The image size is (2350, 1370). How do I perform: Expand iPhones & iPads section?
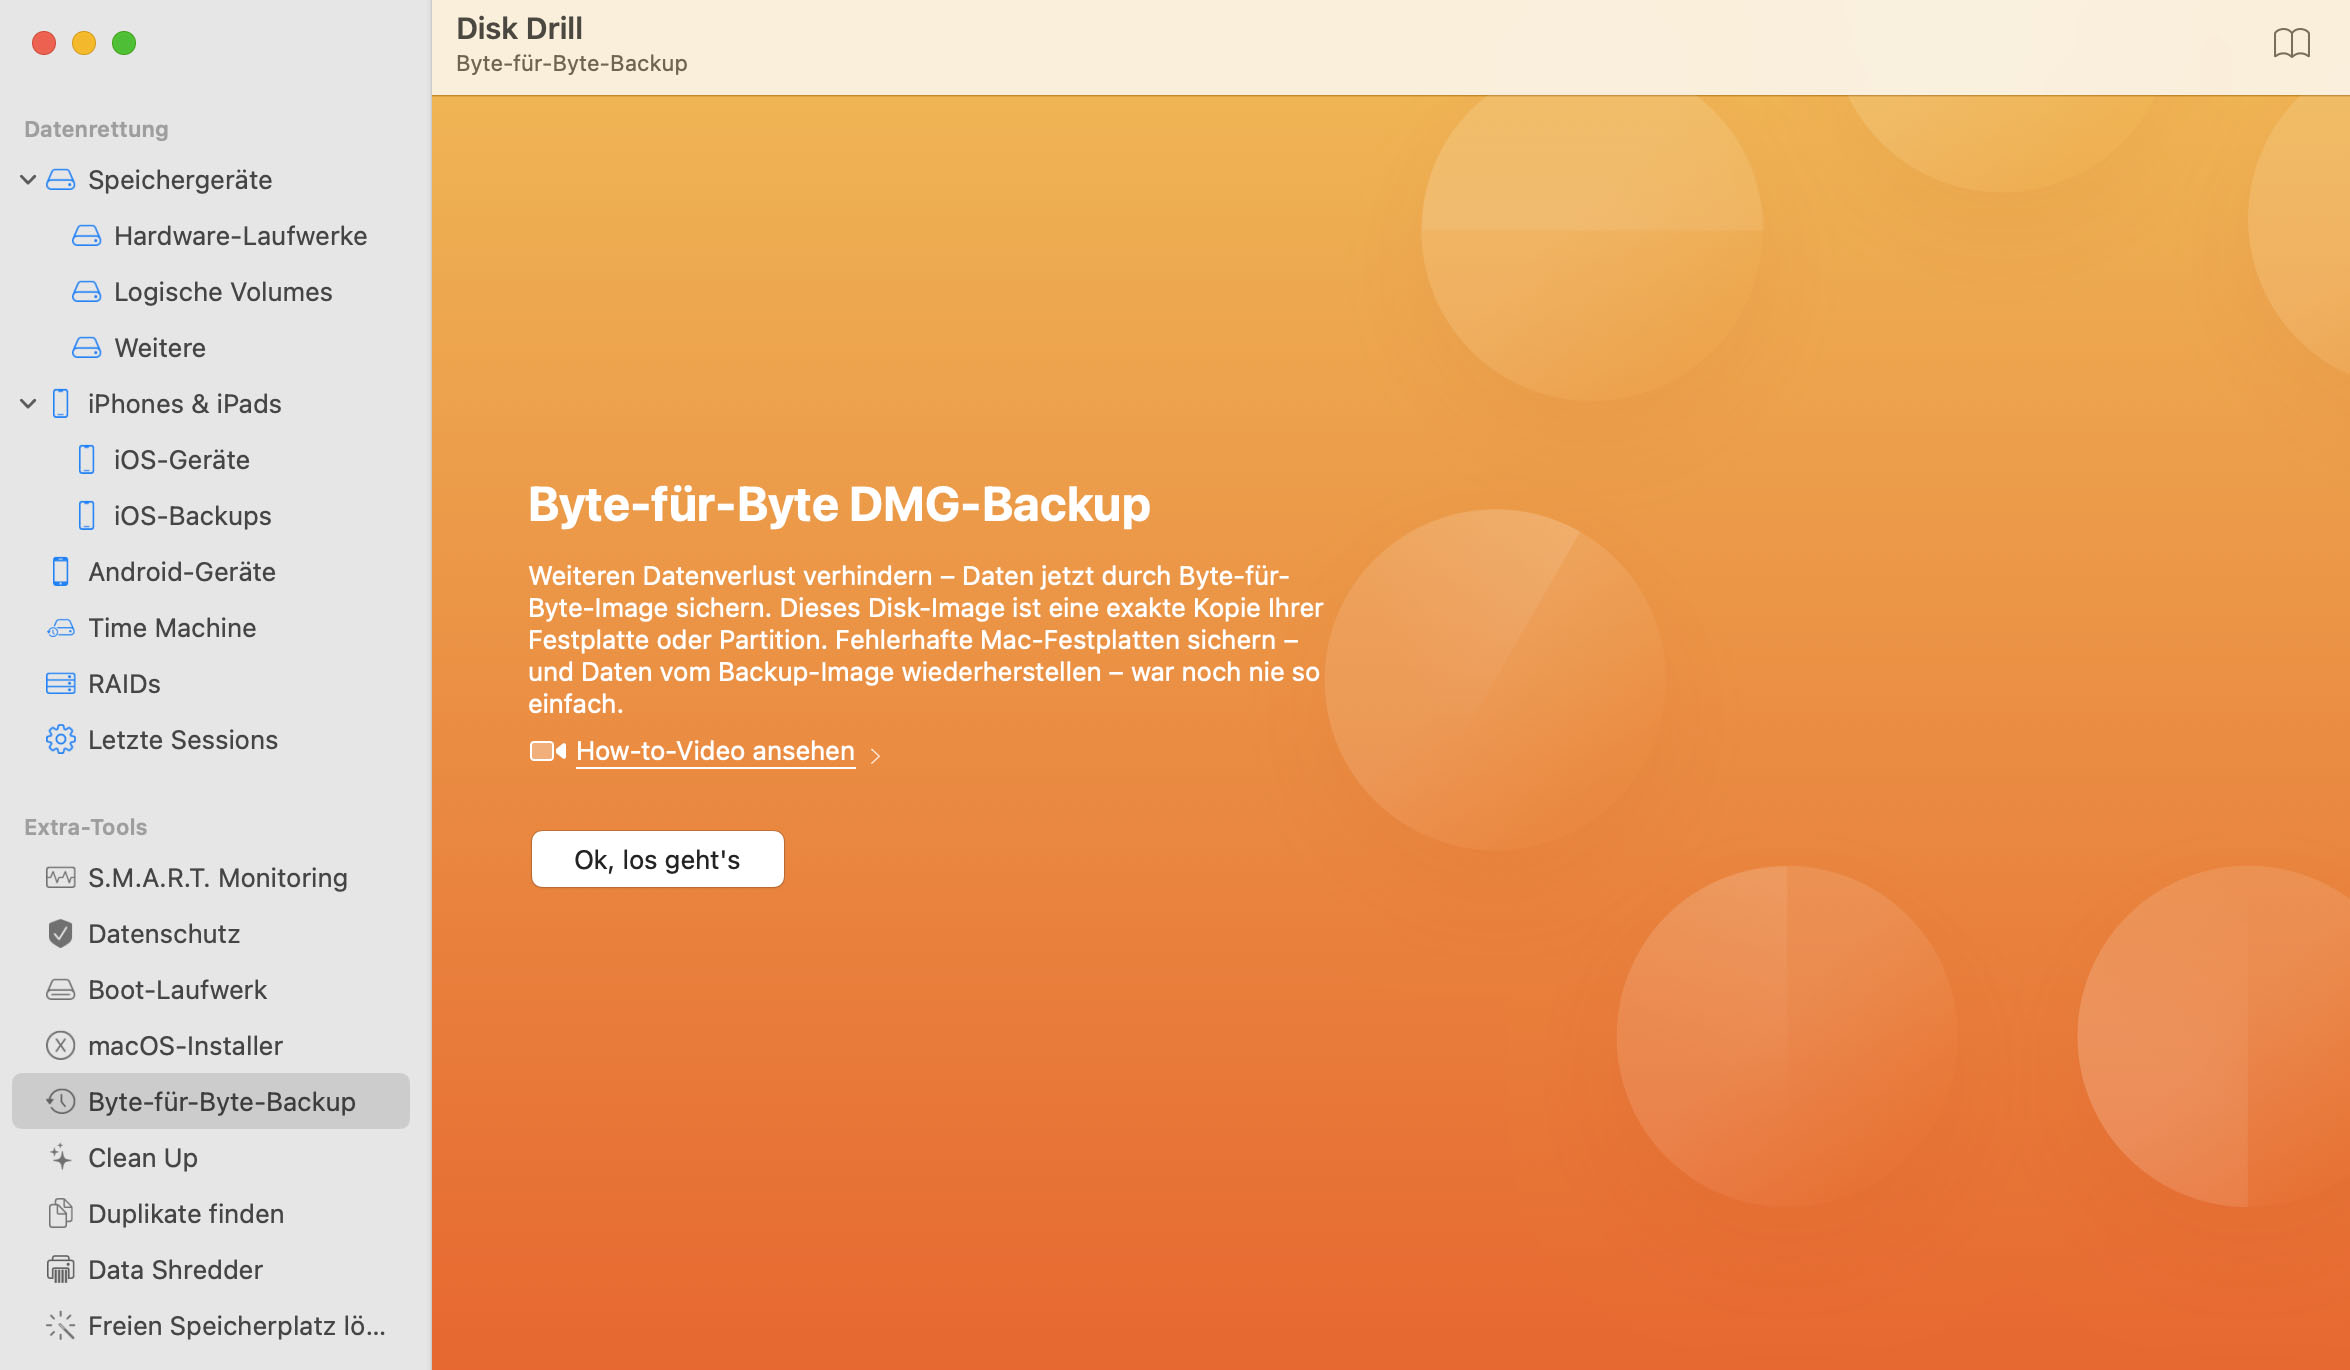[x=28, y=403]
